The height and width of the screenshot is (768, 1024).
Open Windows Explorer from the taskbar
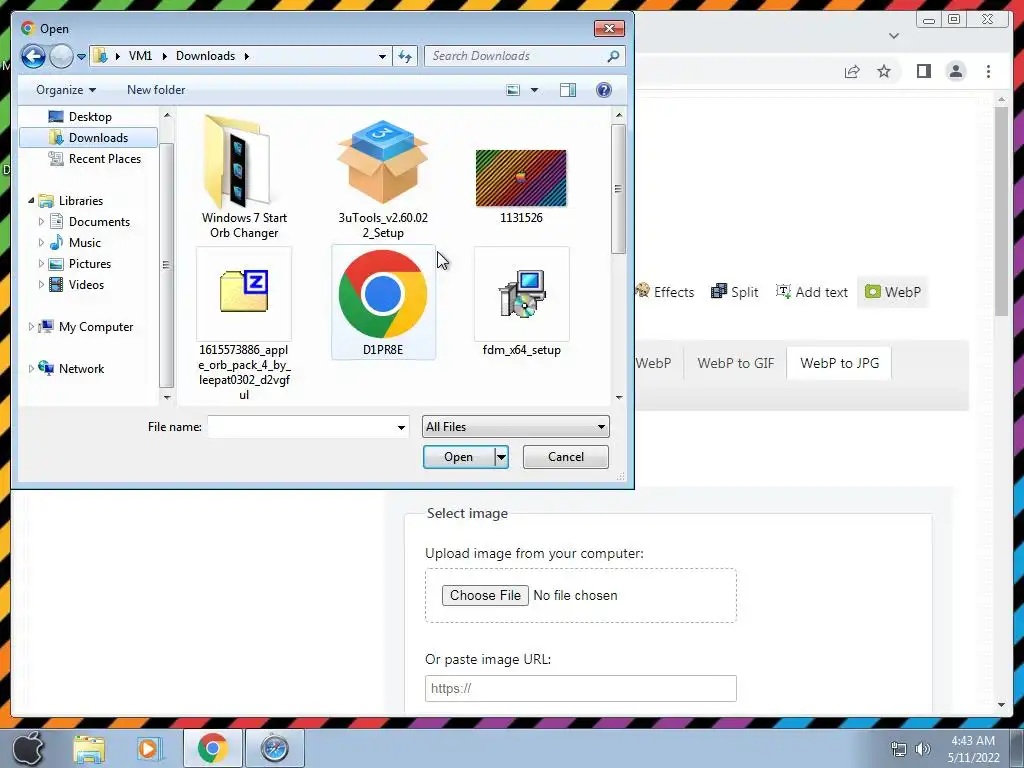[89, 748]
